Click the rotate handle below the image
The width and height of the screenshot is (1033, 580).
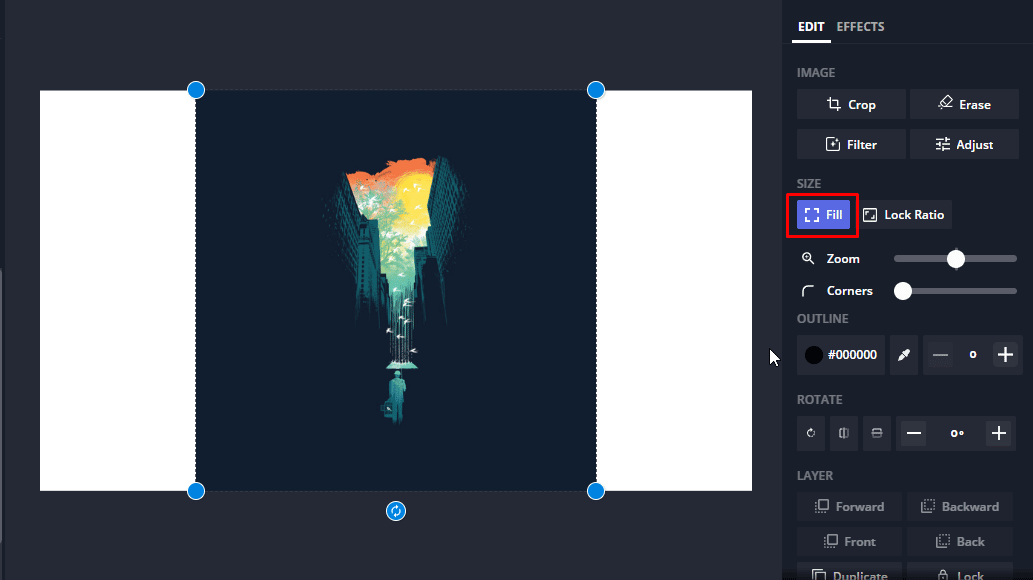tap(396, 511)
